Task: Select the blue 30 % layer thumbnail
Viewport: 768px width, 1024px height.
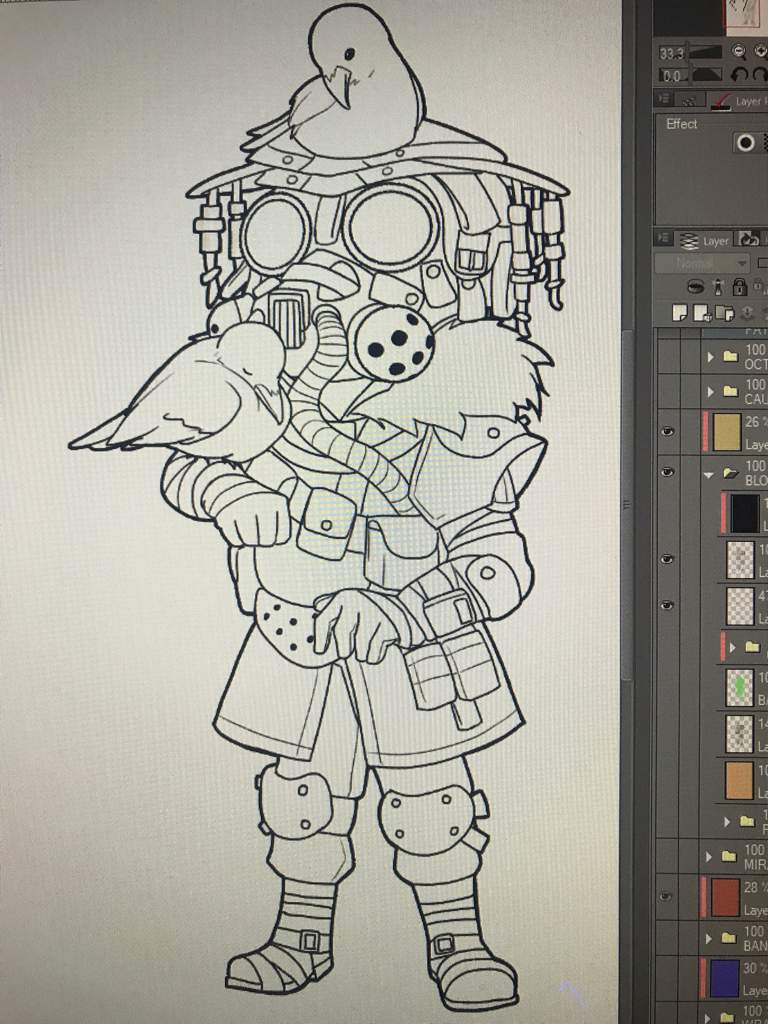Action: 725,978
